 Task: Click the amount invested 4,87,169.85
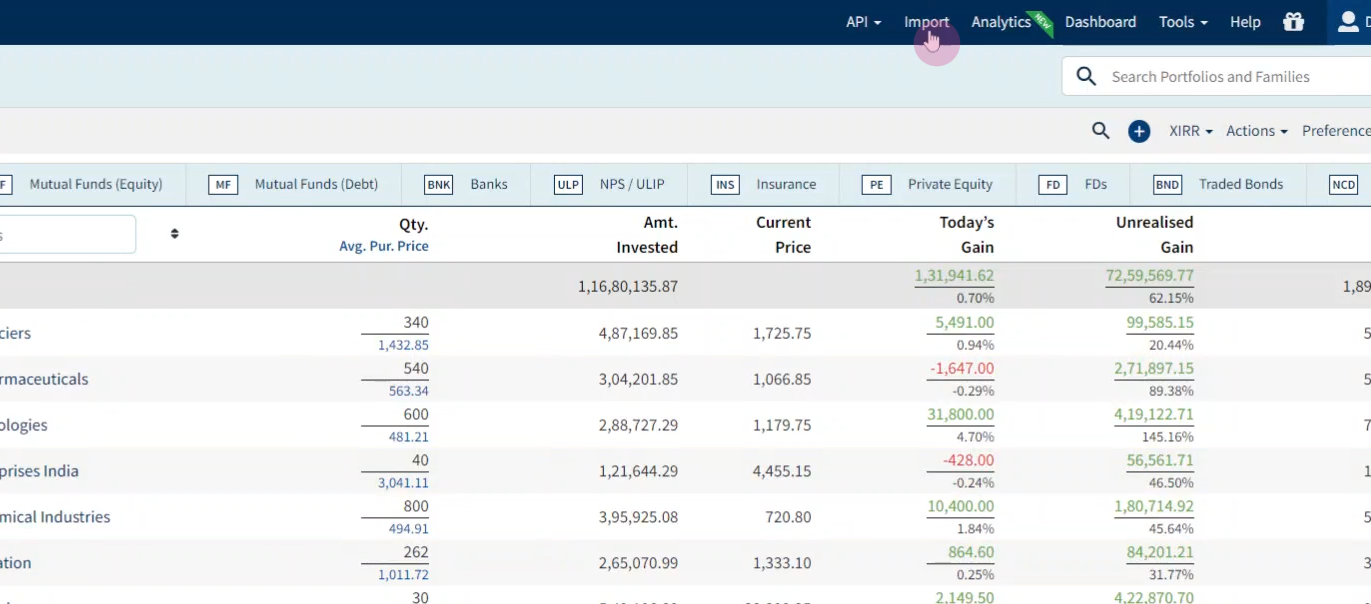point(638,333)
